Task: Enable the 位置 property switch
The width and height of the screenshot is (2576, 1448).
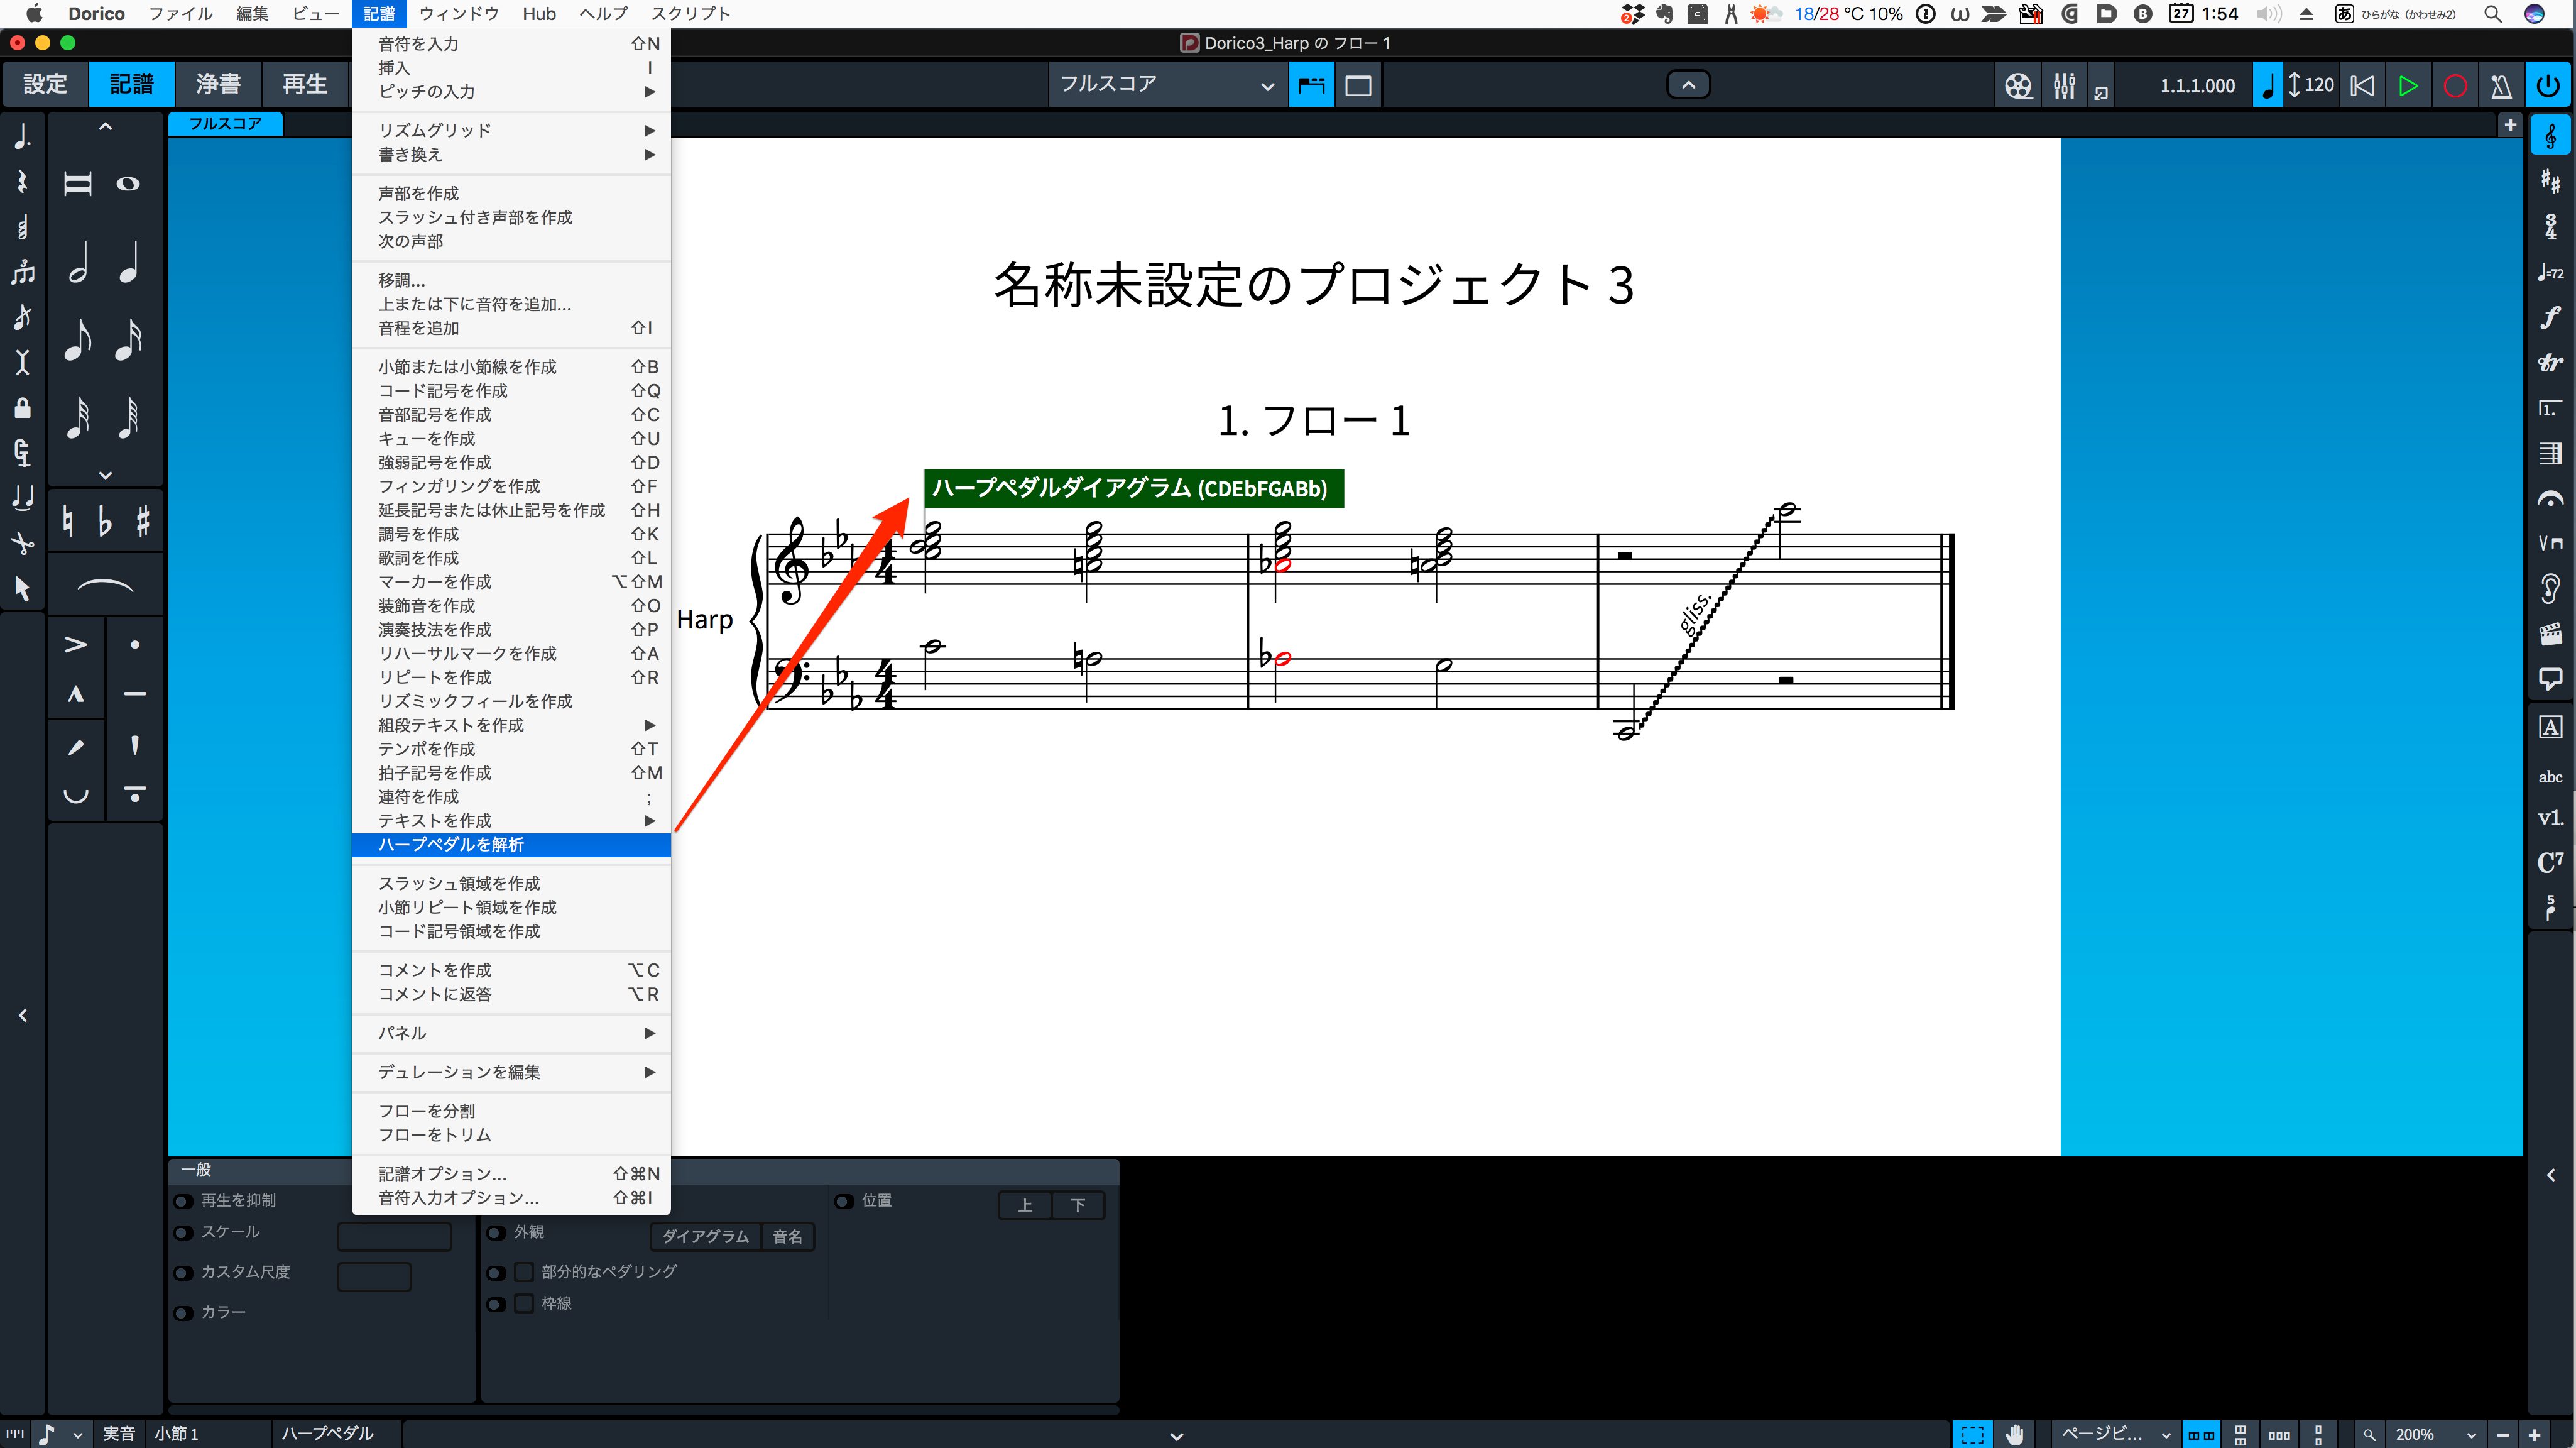Action: tap(844, 1201)
